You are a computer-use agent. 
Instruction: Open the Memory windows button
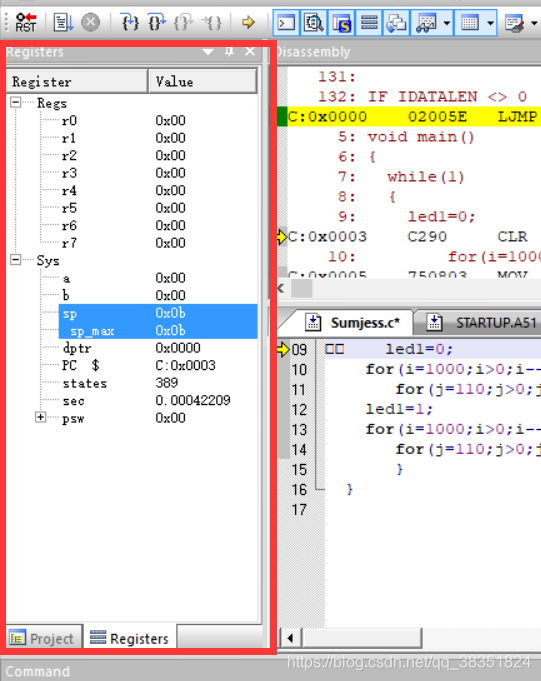[470, 23]
